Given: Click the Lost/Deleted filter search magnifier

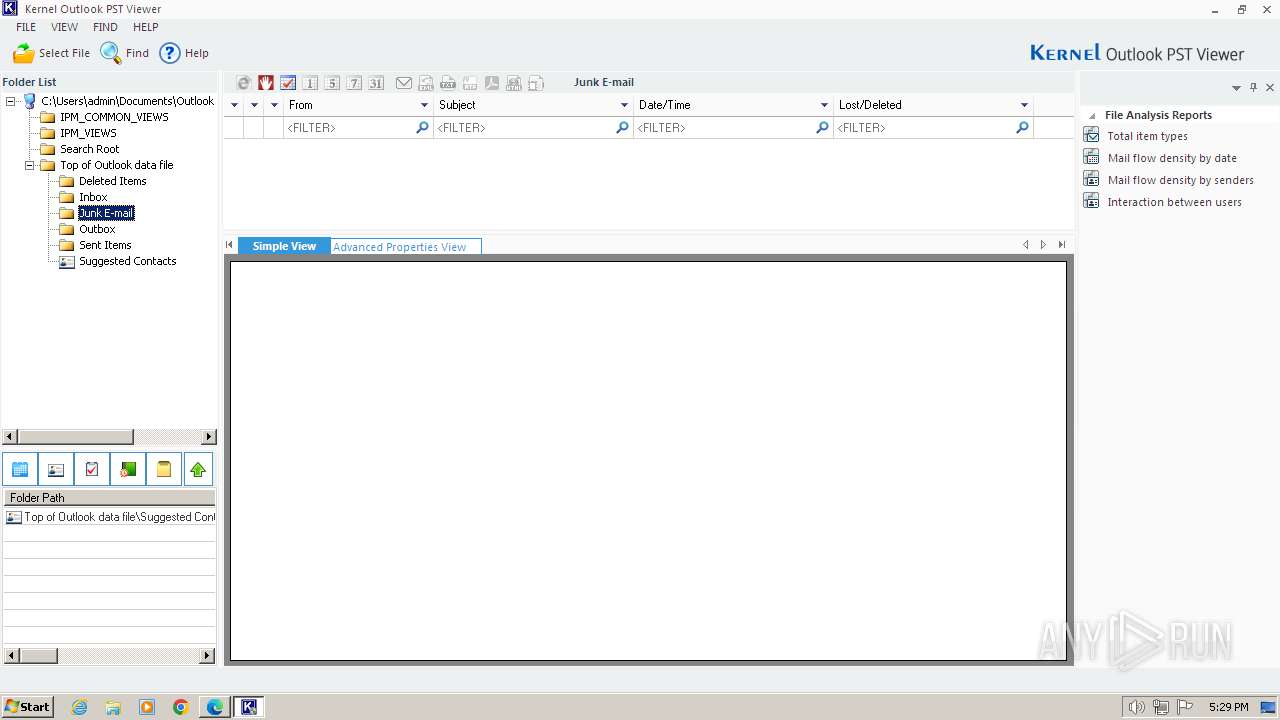Looking at the screenshot, I should [x=1022, y=128].
